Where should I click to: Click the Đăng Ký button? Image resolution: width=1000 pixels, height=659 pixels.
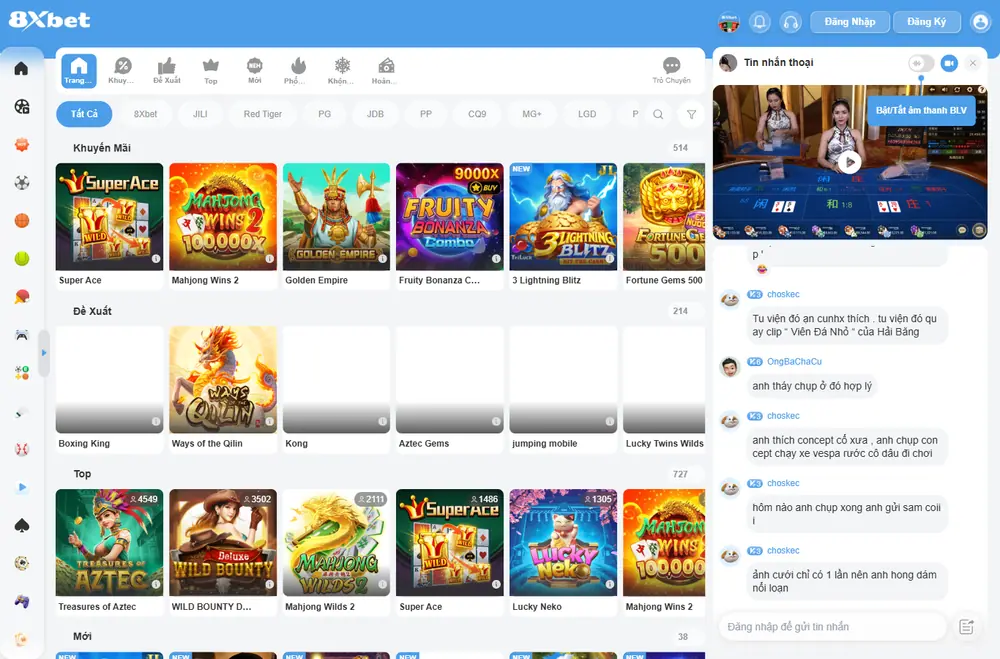pyautogui.click(x=926, y=22)
